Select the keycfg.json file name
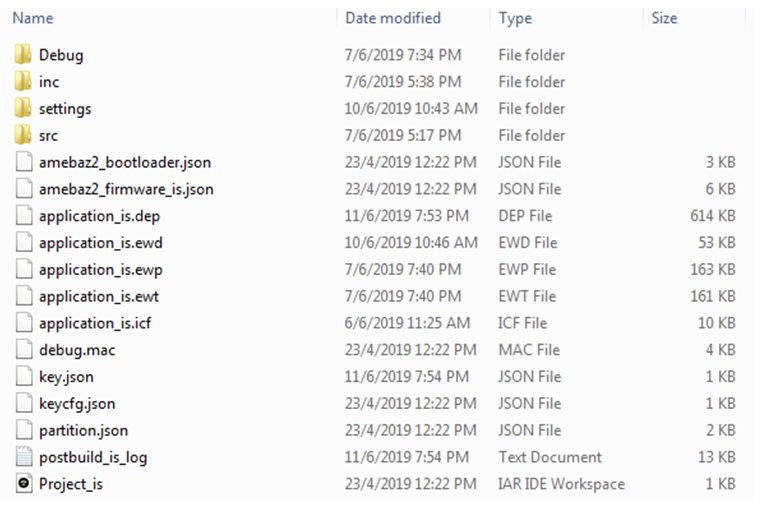The width and height of the screenshot is (762, 510). point(77,404)
